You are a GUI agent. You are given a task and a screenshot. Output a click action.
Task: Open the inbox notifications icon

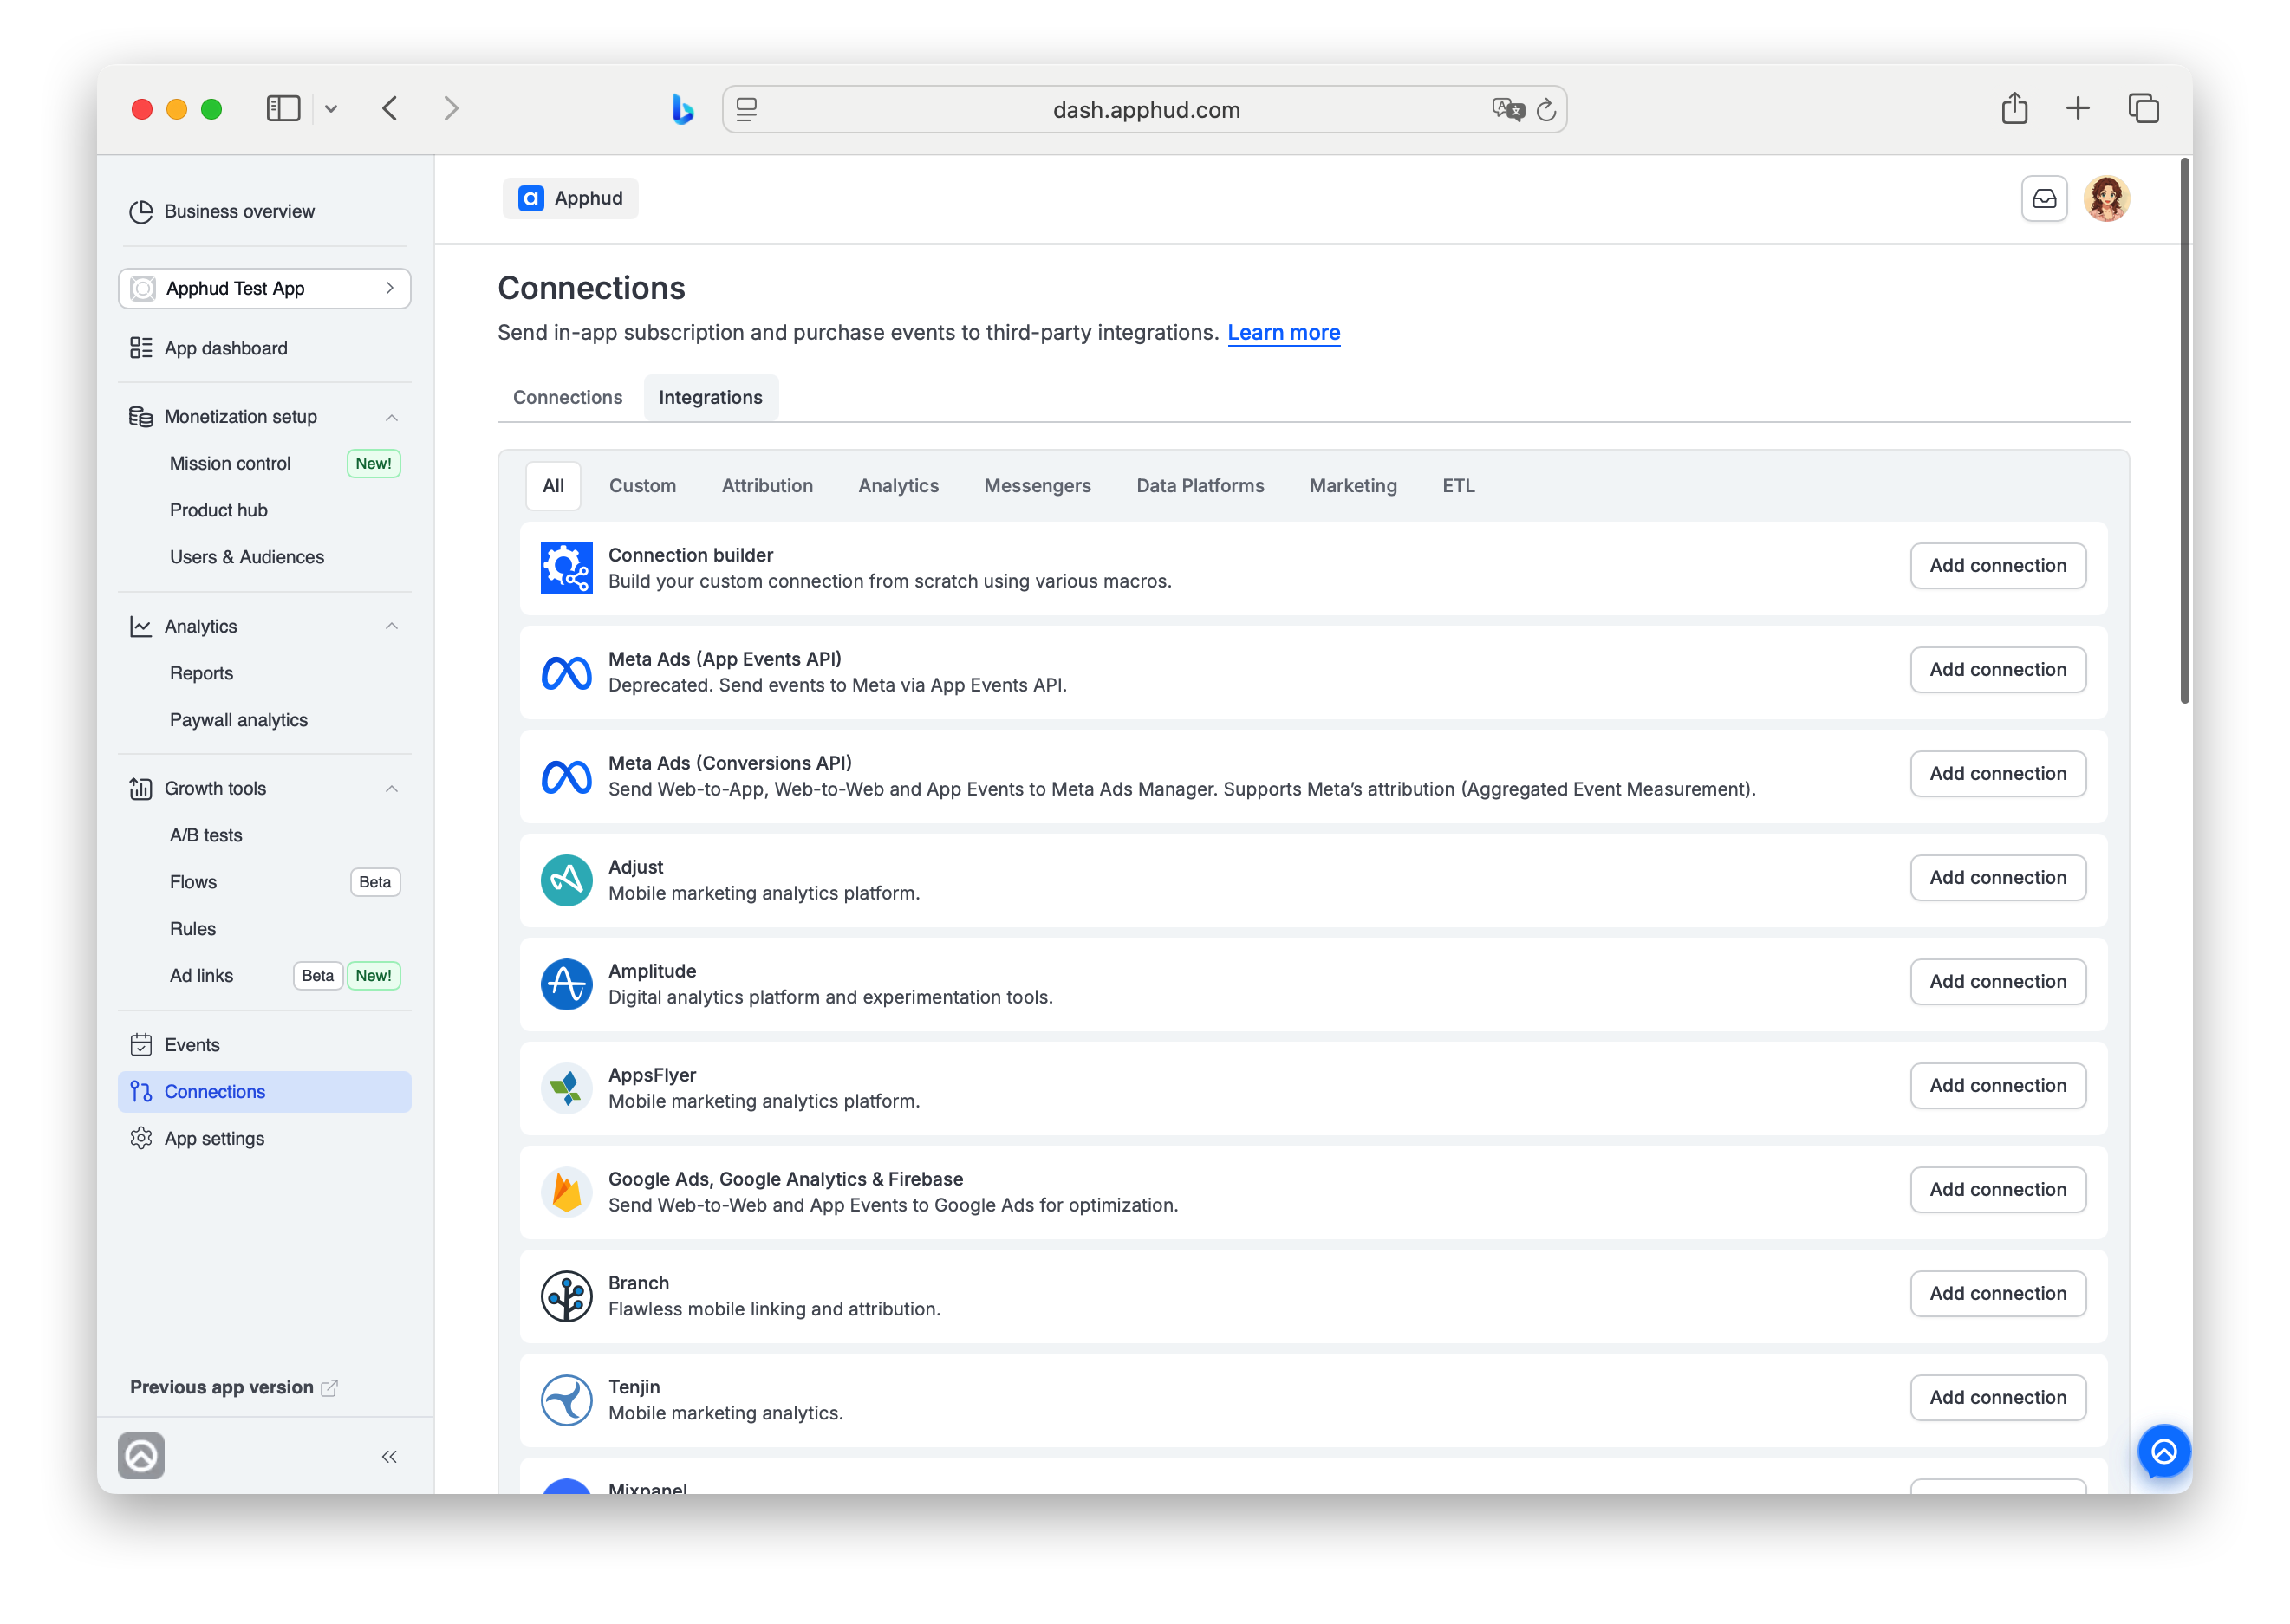[2044, 199]
